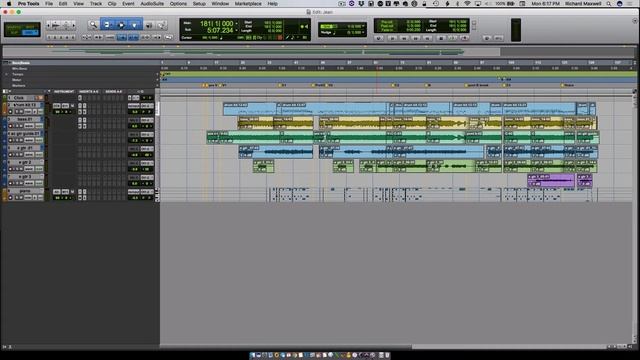Image resolution: width=640 pixels, height=360 pixels.
Task: Select the Pencil tool
Action: point(161,25)
